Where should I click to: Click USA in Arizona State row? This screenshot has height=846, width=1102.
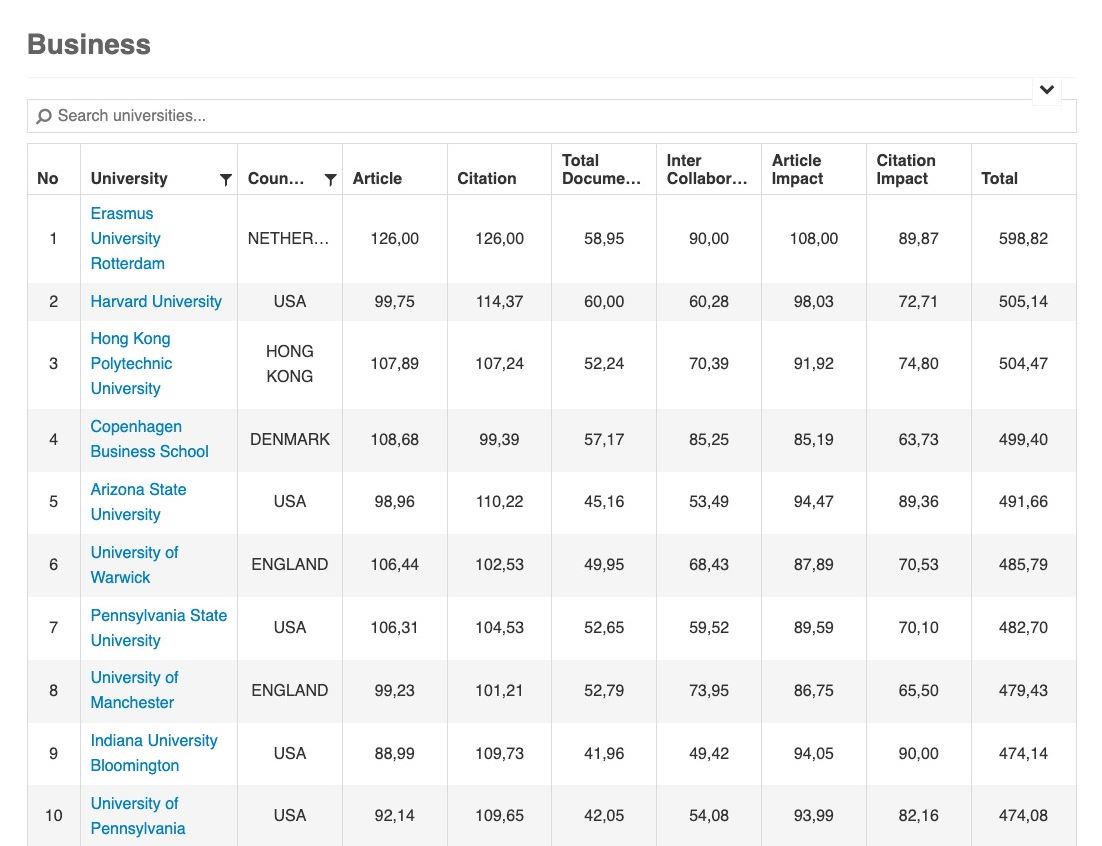click(290, 502)
